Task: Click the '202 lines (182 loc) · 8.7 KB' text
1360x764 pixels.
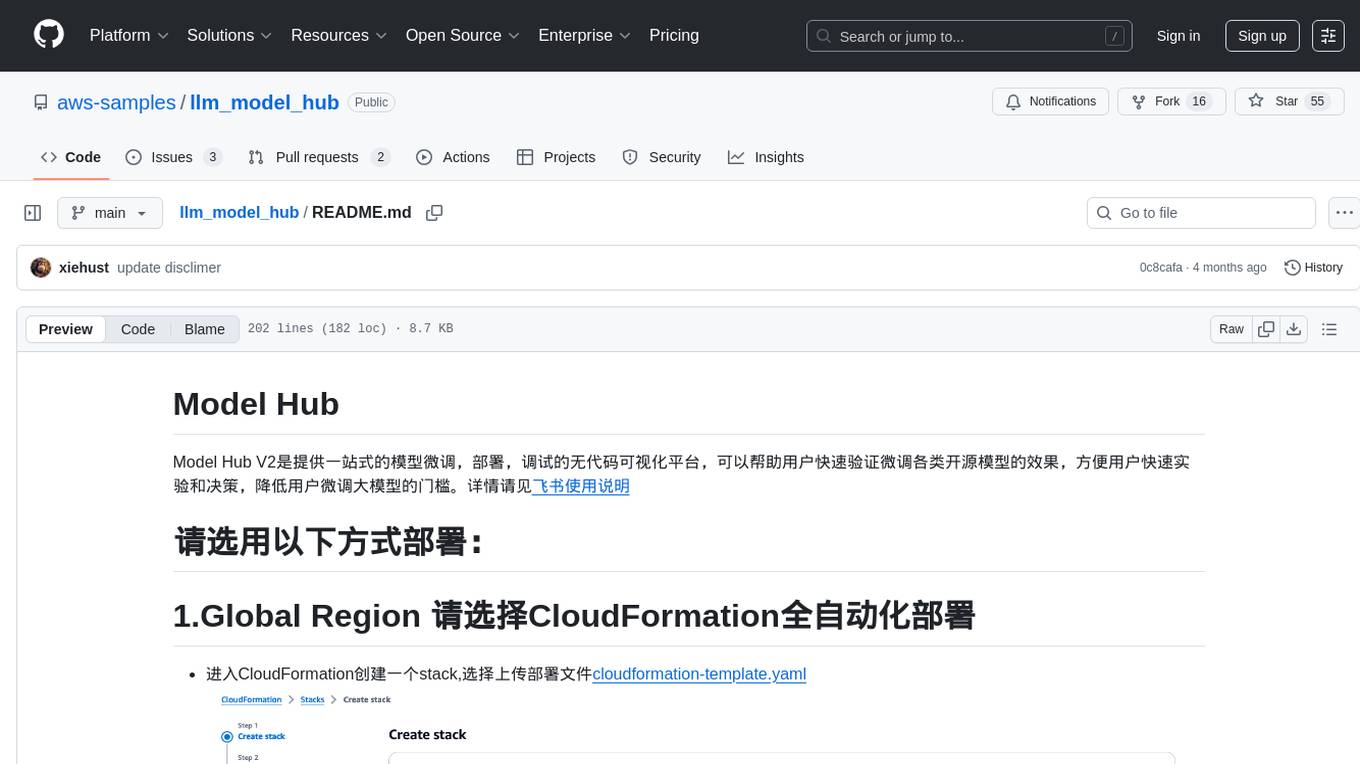Action: [350, 329]
